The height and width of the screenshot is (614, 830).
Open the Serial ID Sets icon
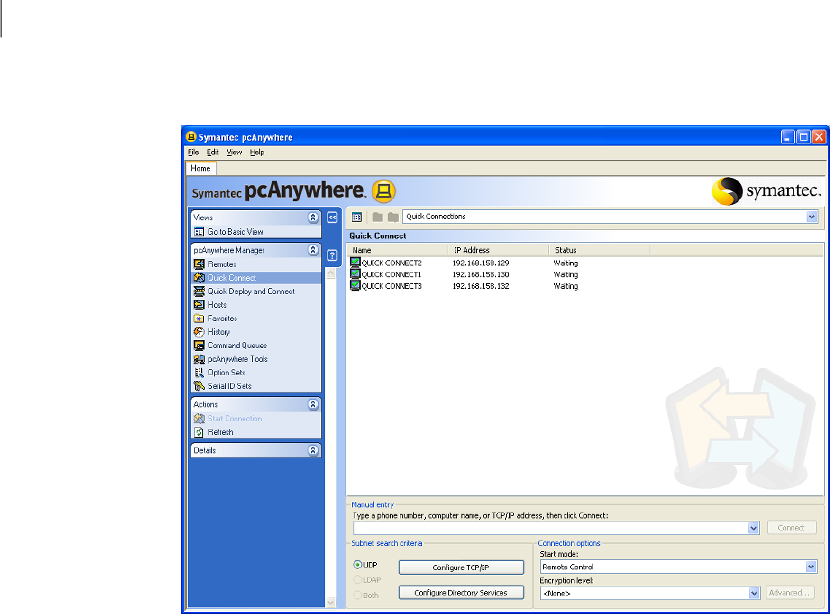pos(199,386)
